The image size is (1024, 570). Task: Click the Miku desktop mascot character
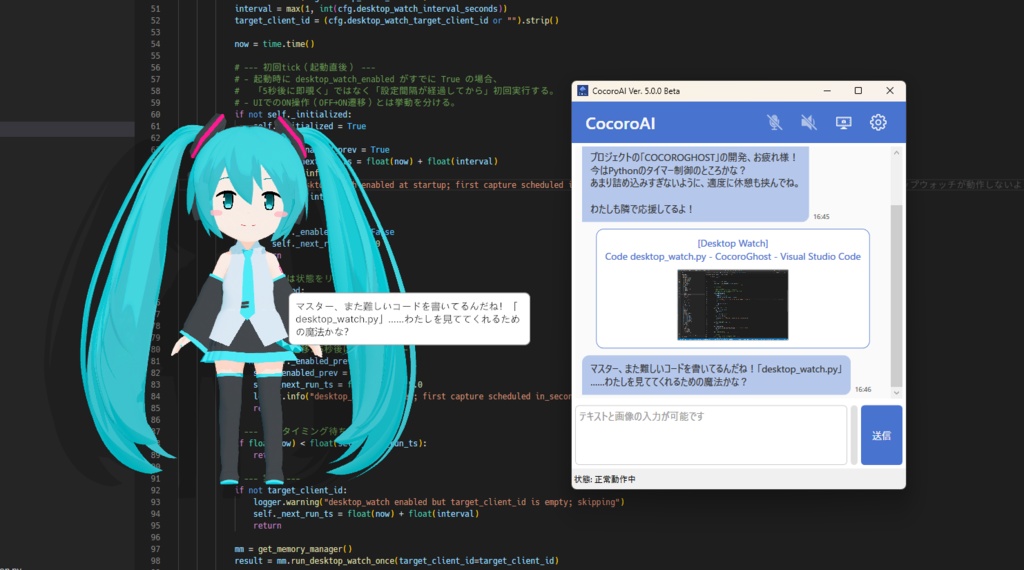pyautogui.click(x=247, y=300)
